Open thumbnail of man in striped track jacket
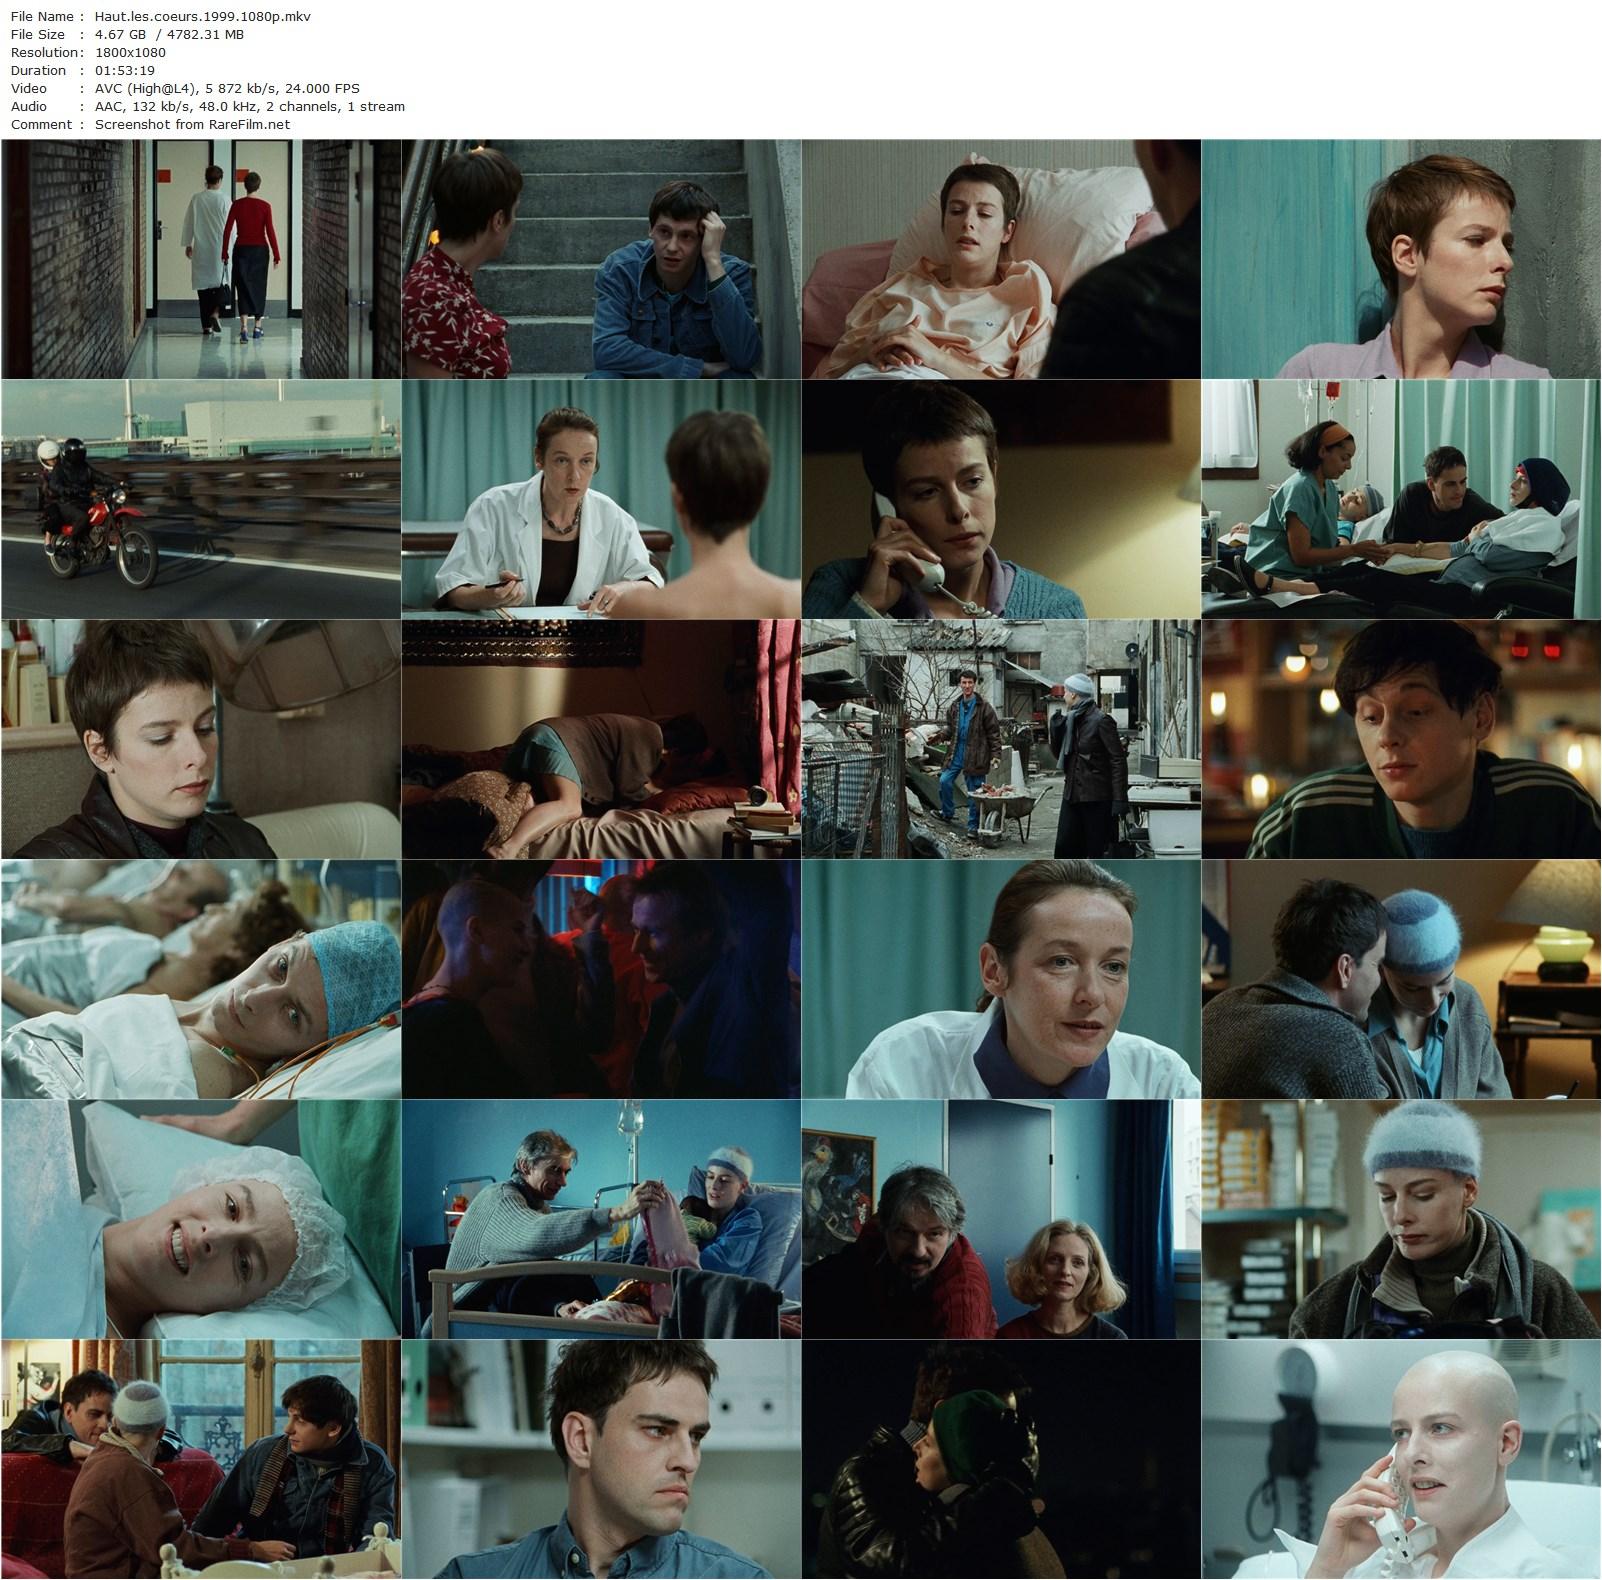Viewport: 1602px width, 1580px height. [1401, 739]
